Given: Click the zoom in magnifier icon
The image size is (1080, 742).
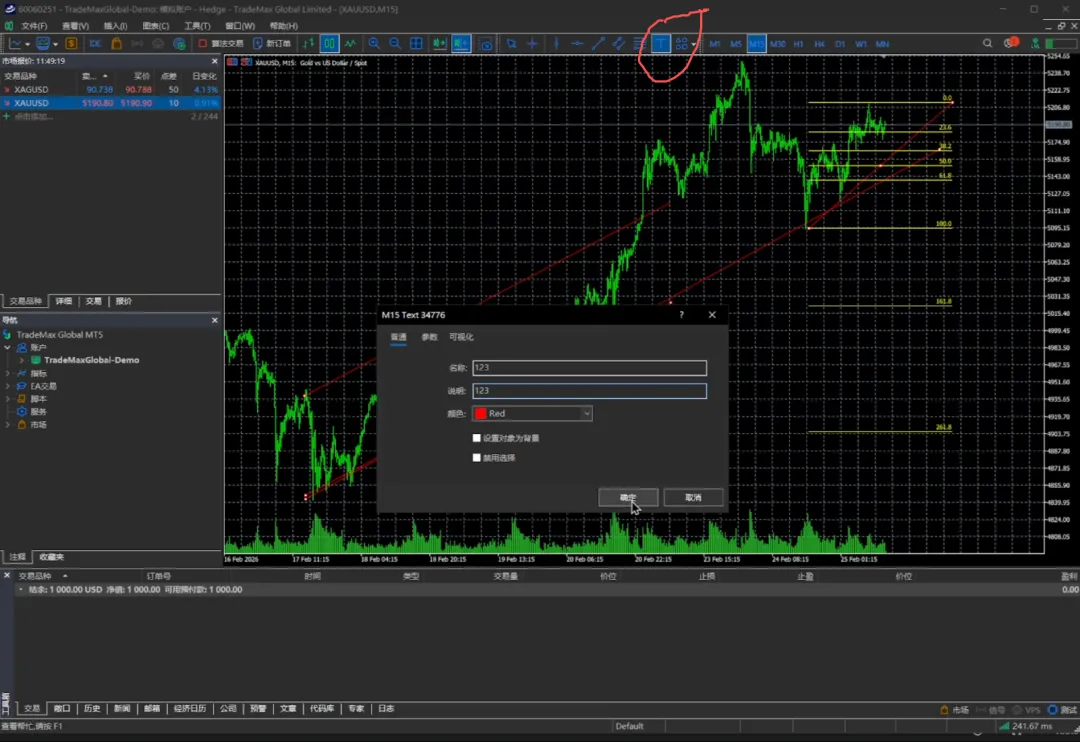Looking at the screenshot, I should click(x=374, y=44).
